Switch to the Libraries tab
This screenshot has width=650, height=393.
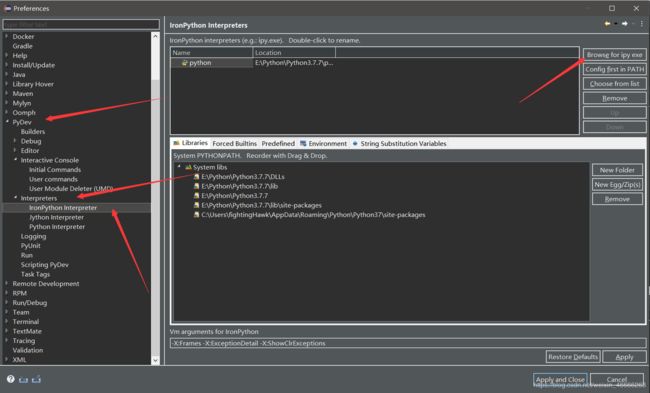(x=190, y=143)
